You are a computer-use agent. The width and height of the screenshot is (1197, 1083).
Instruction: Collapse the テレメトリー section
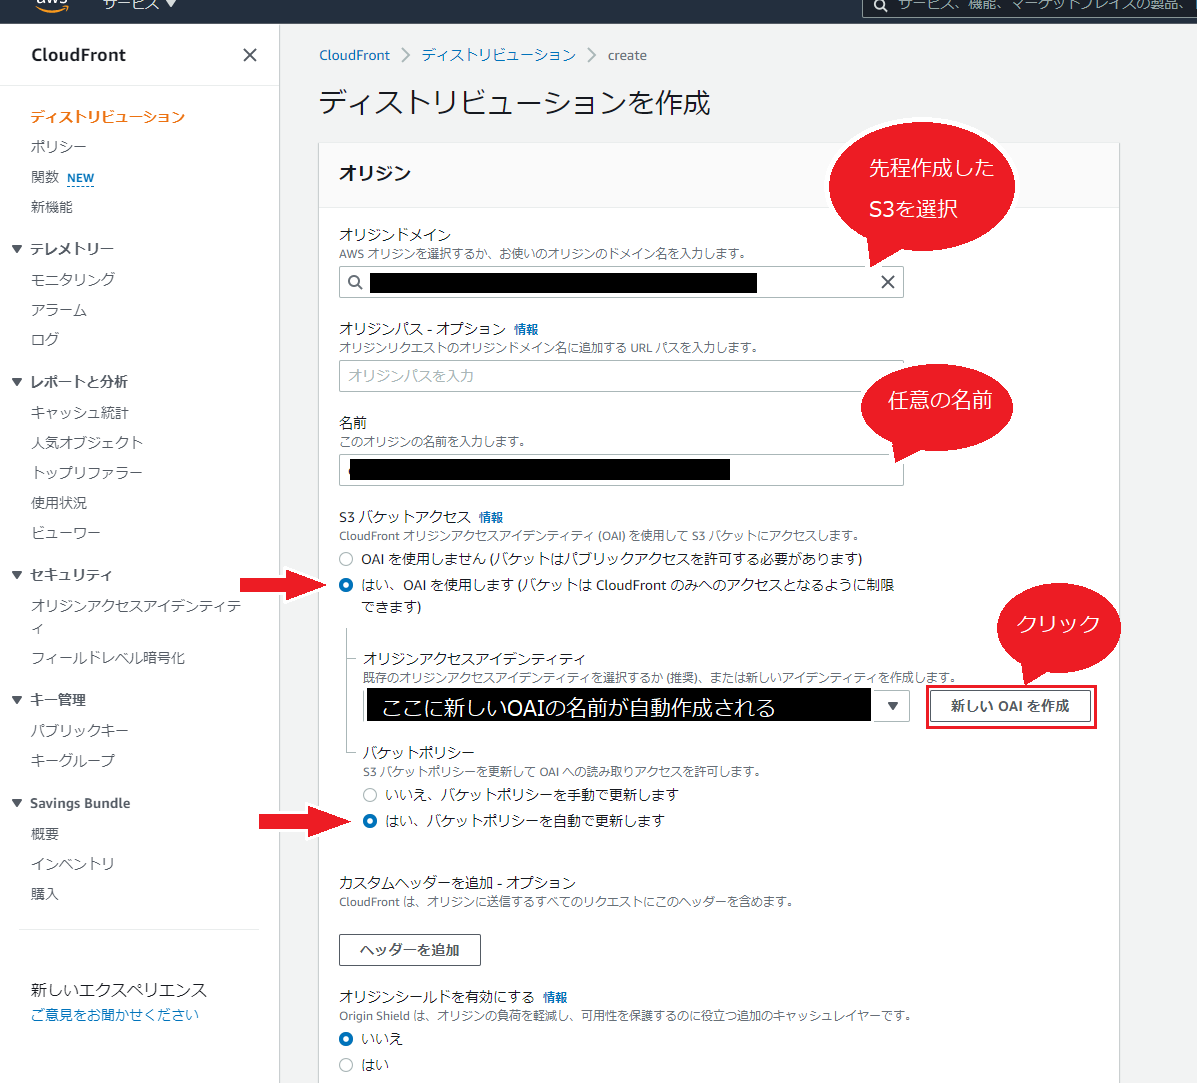(x=17, y=249)
